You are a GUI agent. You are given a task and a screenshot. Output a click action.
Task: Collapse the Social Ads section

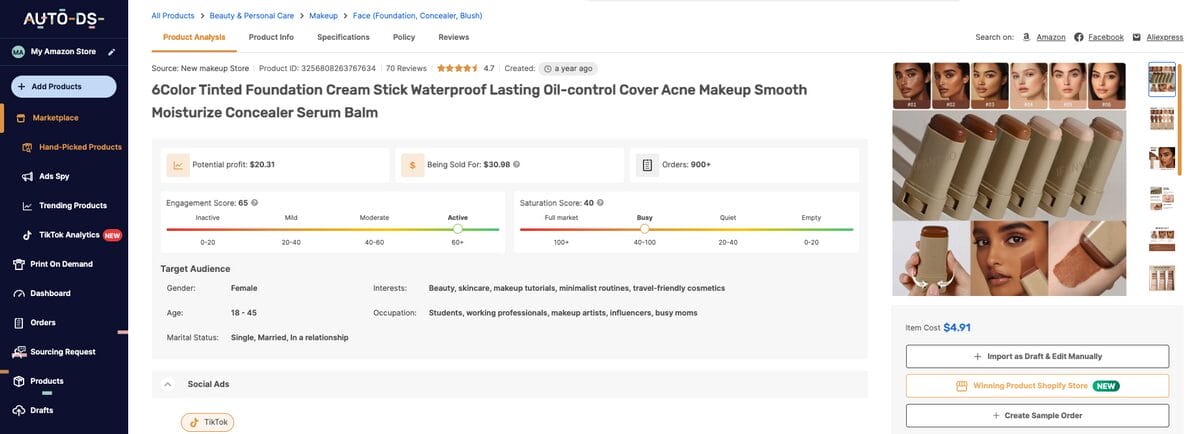tap(168, 384)
